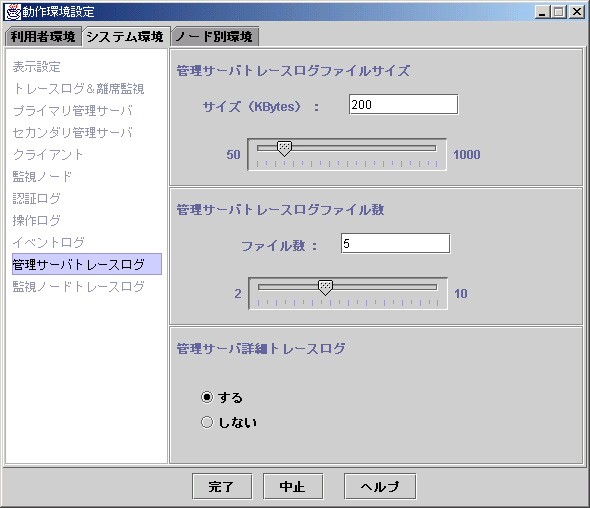Select 監視ノードトレースログ item
This screenshot has width=590, height=508.
coord(78,286)
